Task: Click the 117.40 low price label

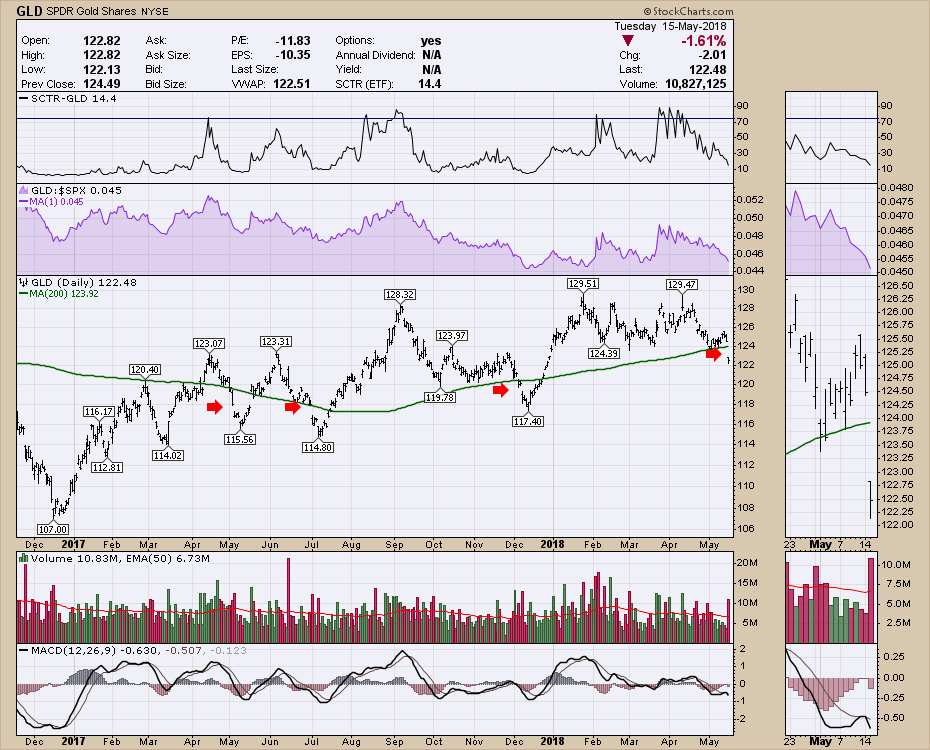Action: [x=528, y=422]
